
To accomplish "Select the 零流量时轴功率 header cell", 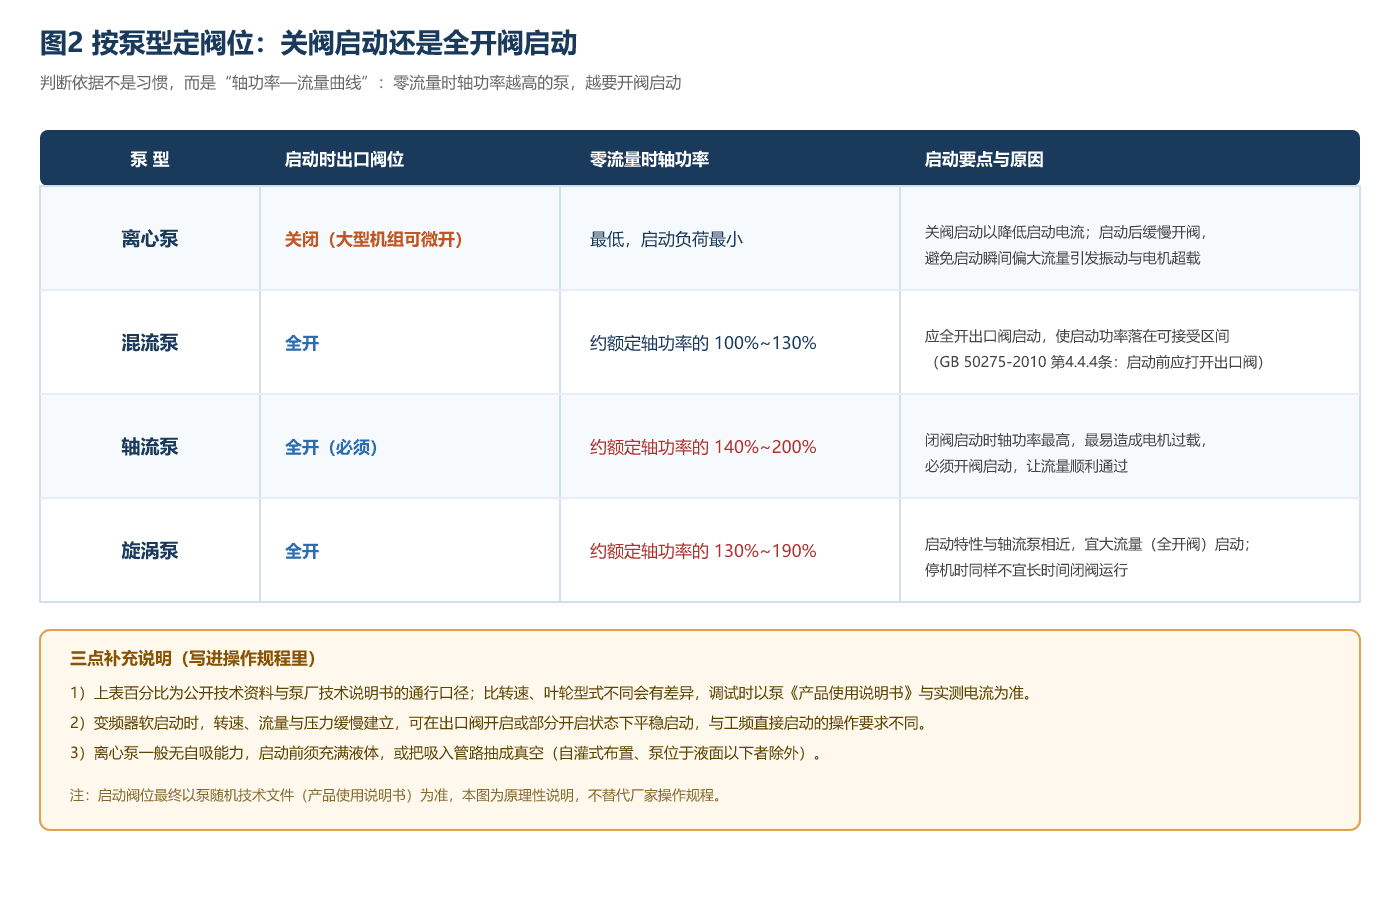I will [649, 159].
